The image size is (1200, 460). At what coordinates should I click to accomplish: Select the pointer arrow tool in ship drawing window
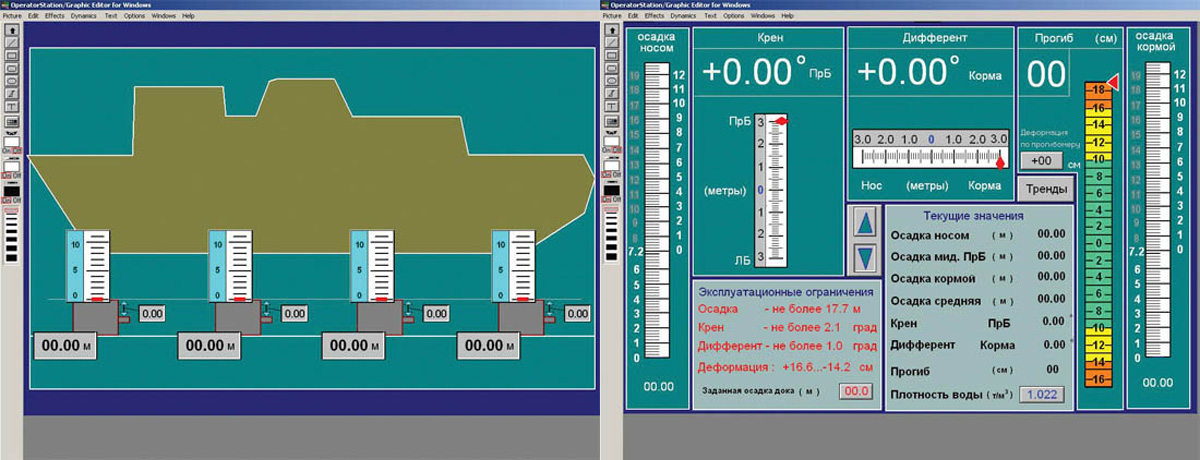tap(11, 30)
